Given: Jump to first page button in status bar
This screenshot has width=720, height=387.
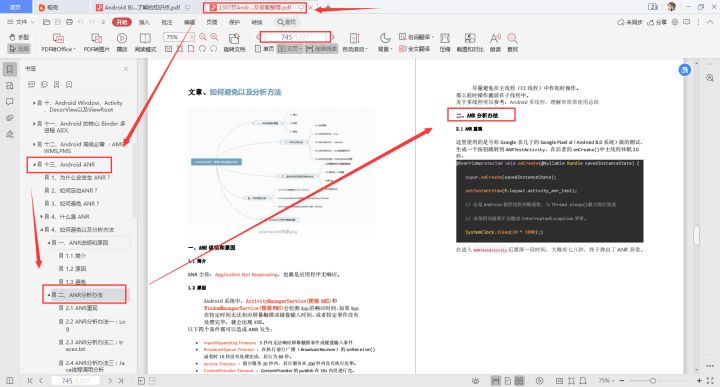Looking at the screenshot, I should tap(30, 381).
